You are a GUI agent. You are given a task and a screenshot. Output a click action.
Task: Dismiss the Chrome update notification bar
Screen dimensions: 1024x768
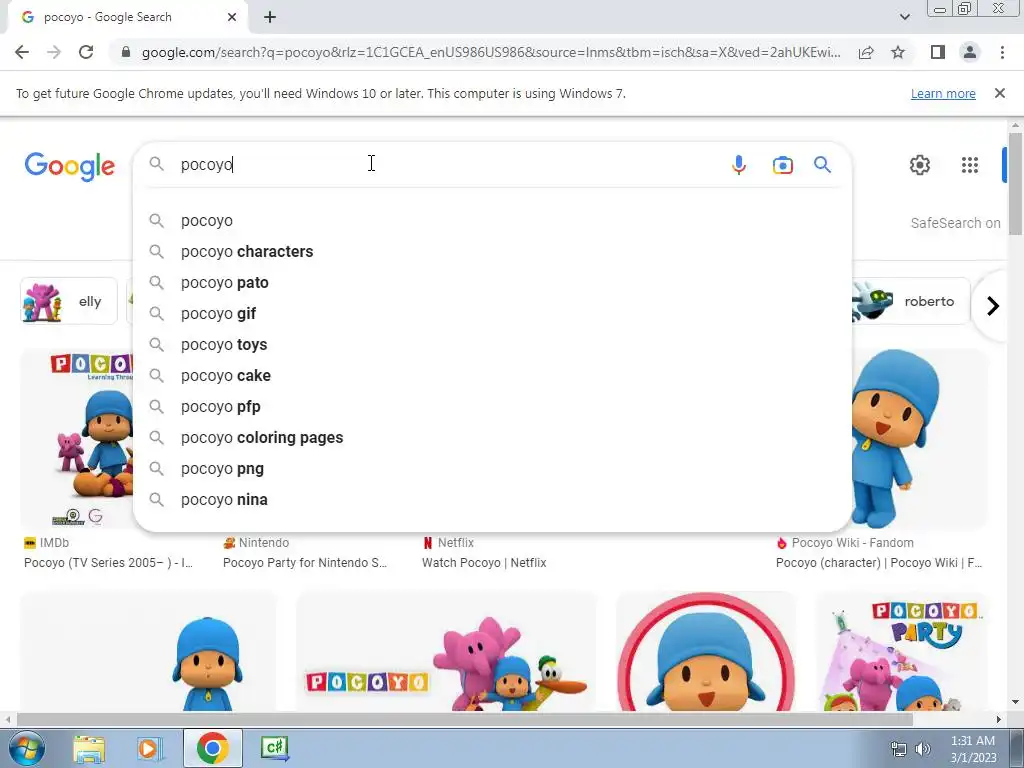999,93
